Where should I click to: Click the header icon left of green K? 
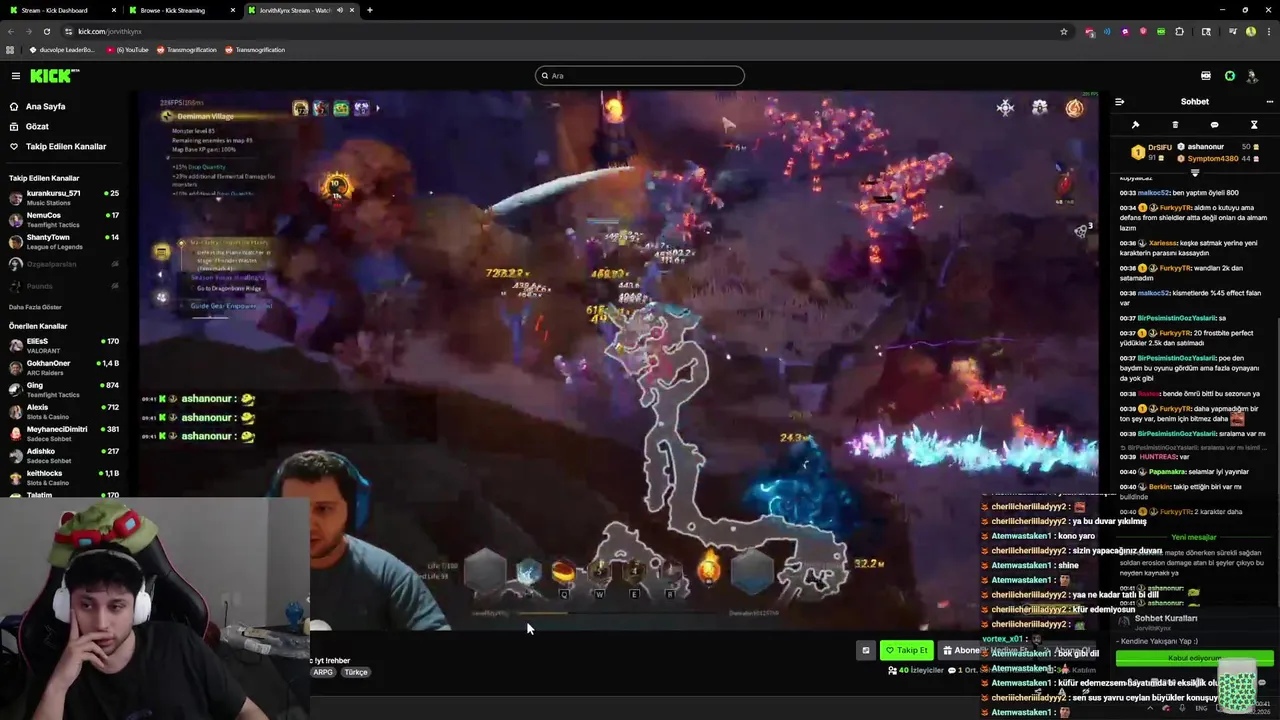[x=1206, y=76]
